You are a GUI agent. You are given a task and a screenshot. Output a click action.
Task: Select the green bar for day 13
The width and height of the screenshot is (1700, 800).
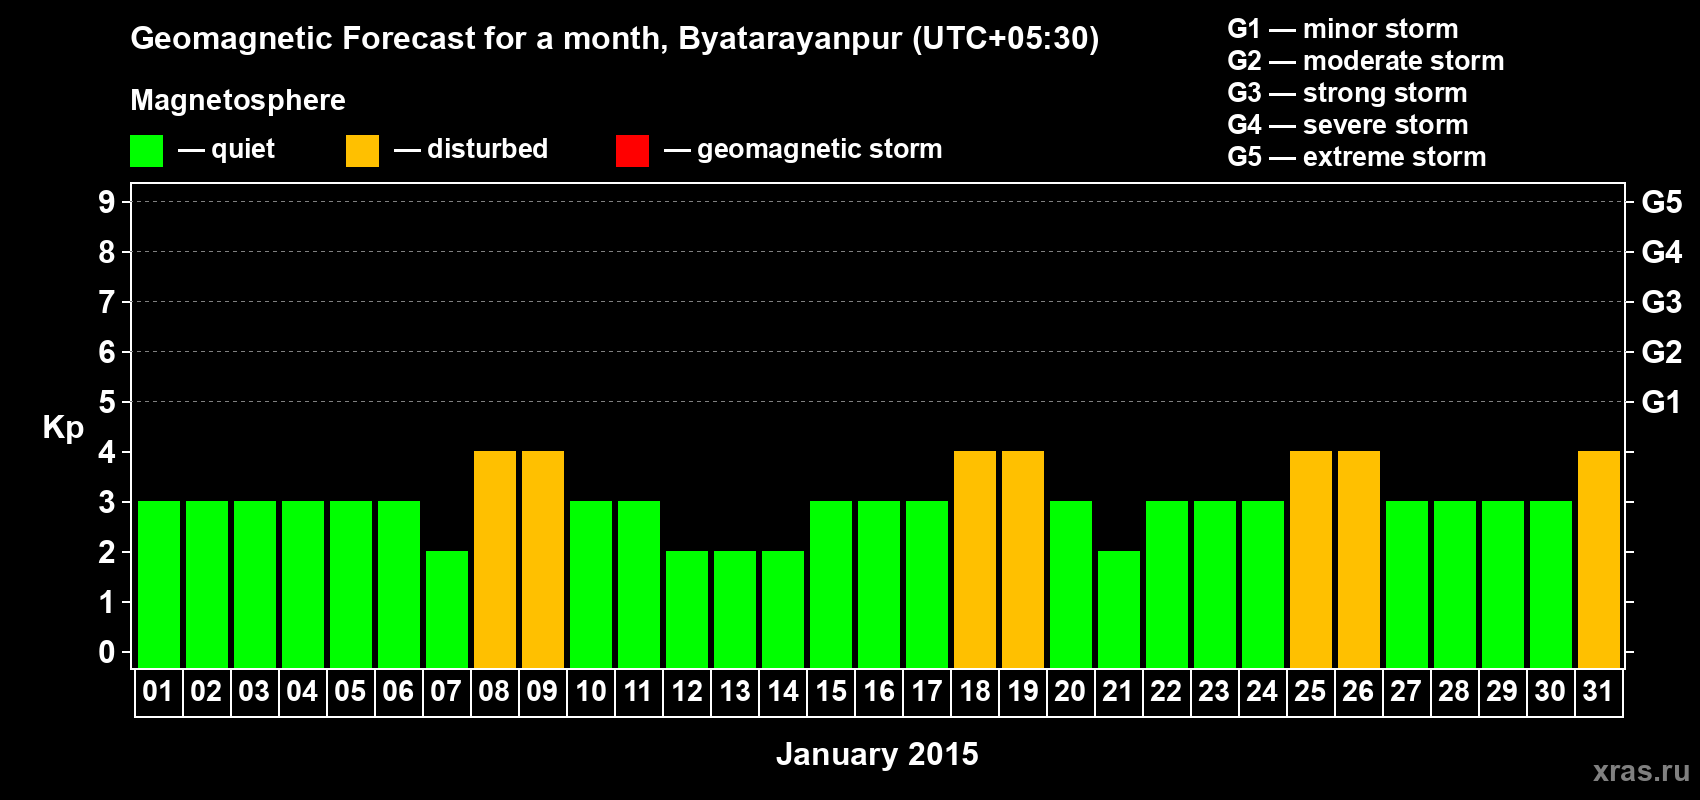tap(735, 609)
